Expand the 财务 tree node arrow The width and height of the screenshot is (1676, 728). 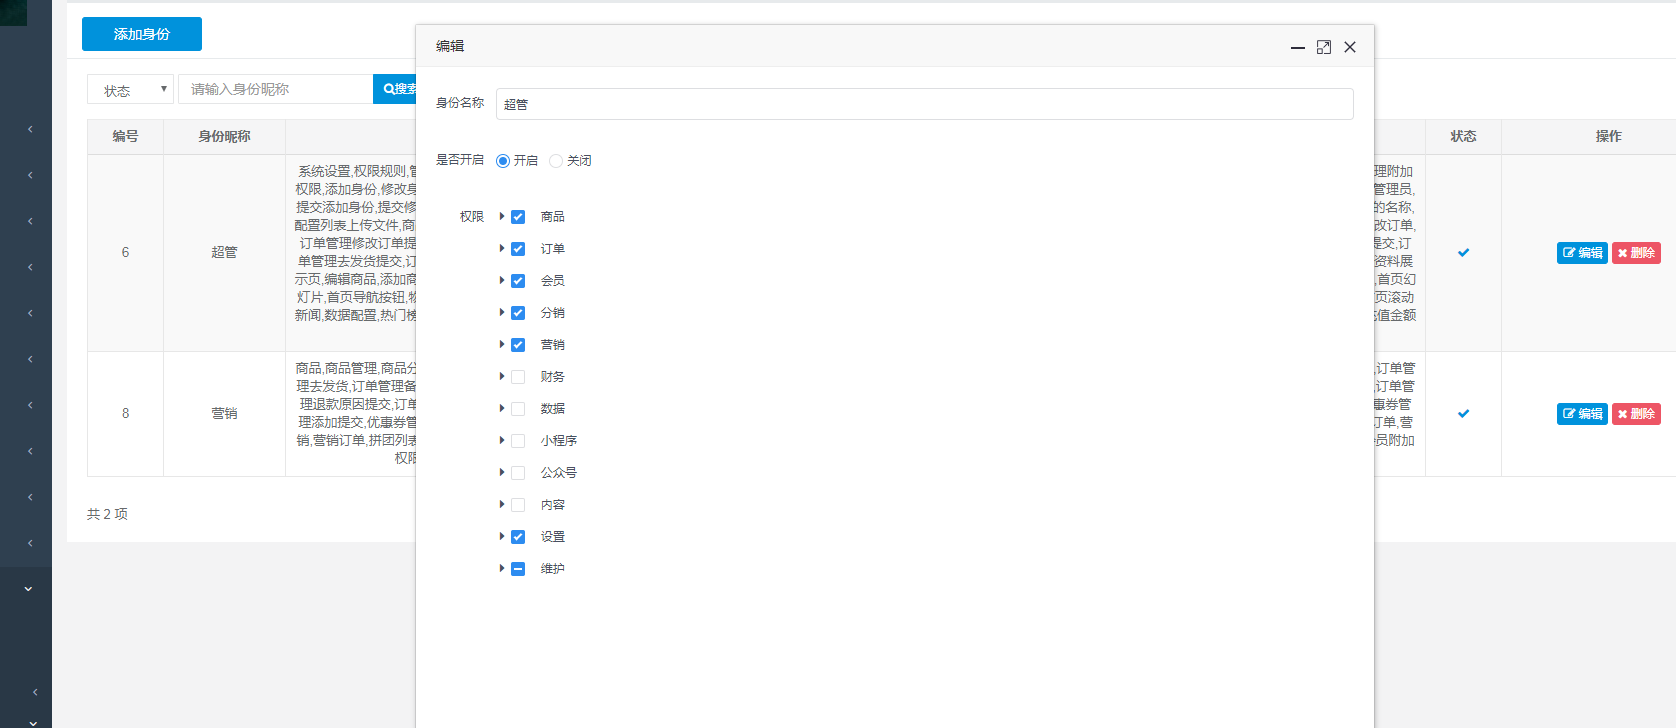tap(502, 376)
